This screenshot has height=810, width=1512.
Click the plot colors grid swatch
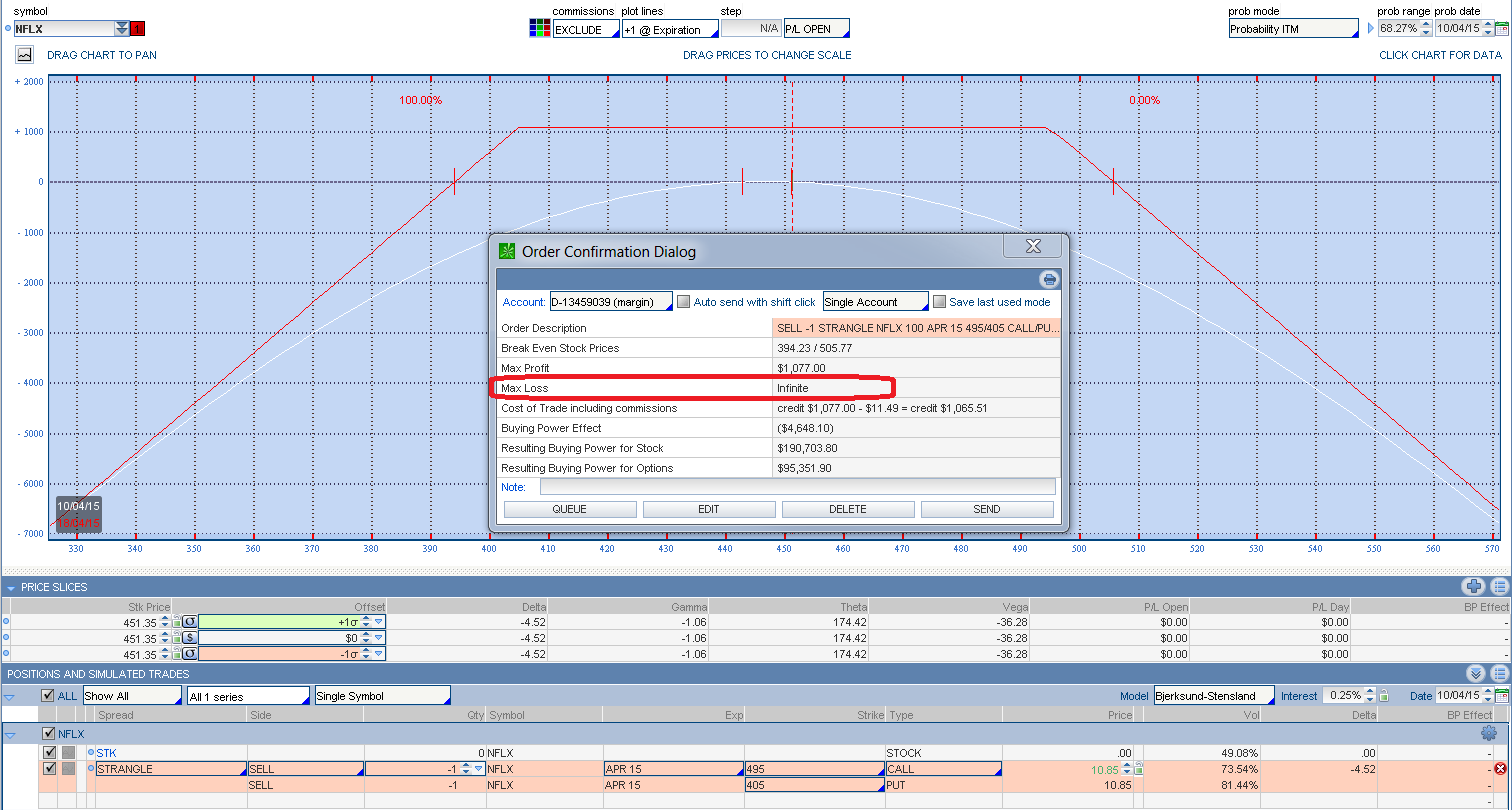coord(539,28)
